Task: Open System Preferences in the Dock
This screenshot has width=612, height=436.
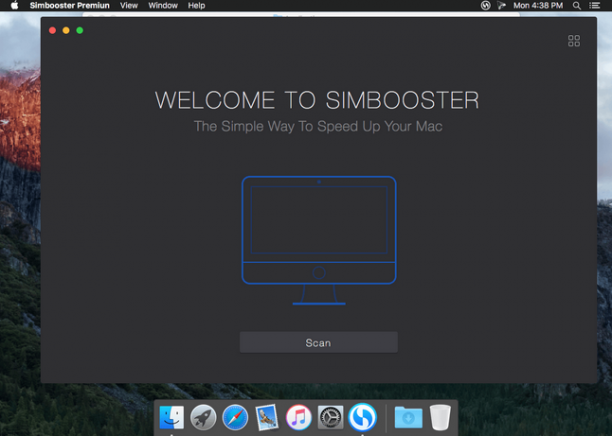Action: point(331,417)
